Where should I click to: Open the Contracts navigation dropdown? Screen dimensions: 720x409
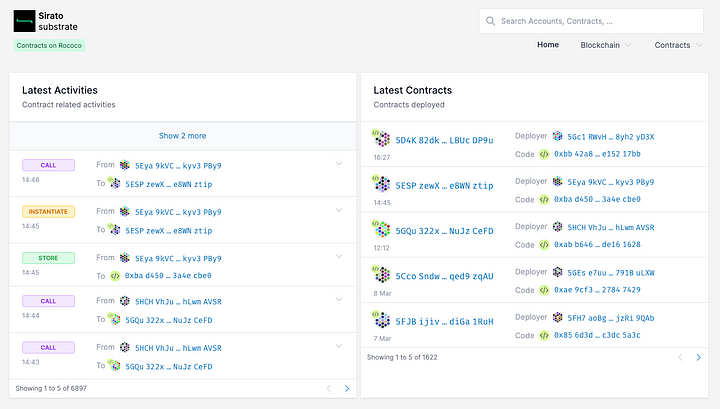pyautogui.click(x=677, y=45)
